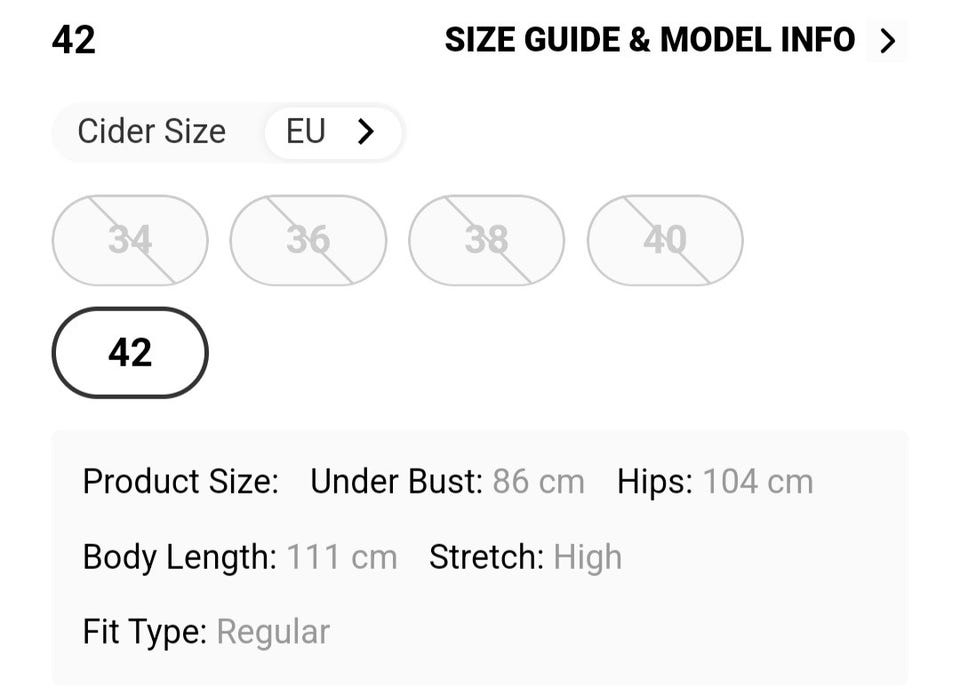Click the Hips label
960x689 pixels.
pyautogui.click(x=655, y=482)
